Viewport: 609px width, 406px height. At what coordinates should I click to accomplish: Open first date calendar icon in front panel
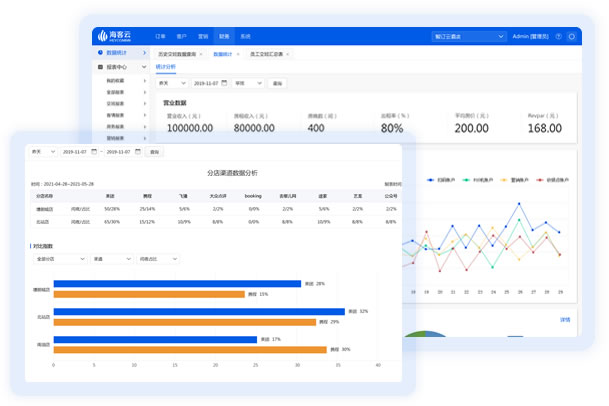click(x=92, y=152)
